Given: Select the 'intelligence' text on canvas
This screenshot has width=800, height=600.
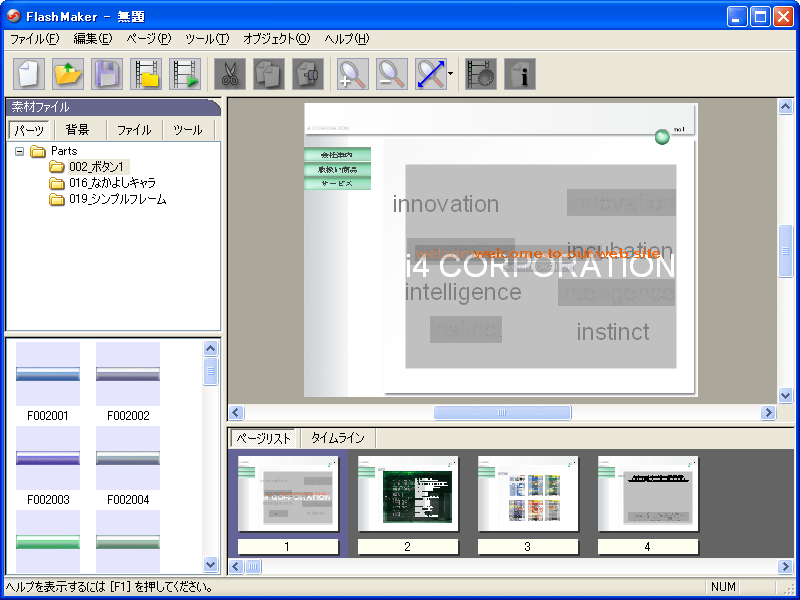Looking at the screenshot, I should tap(463, 292).
